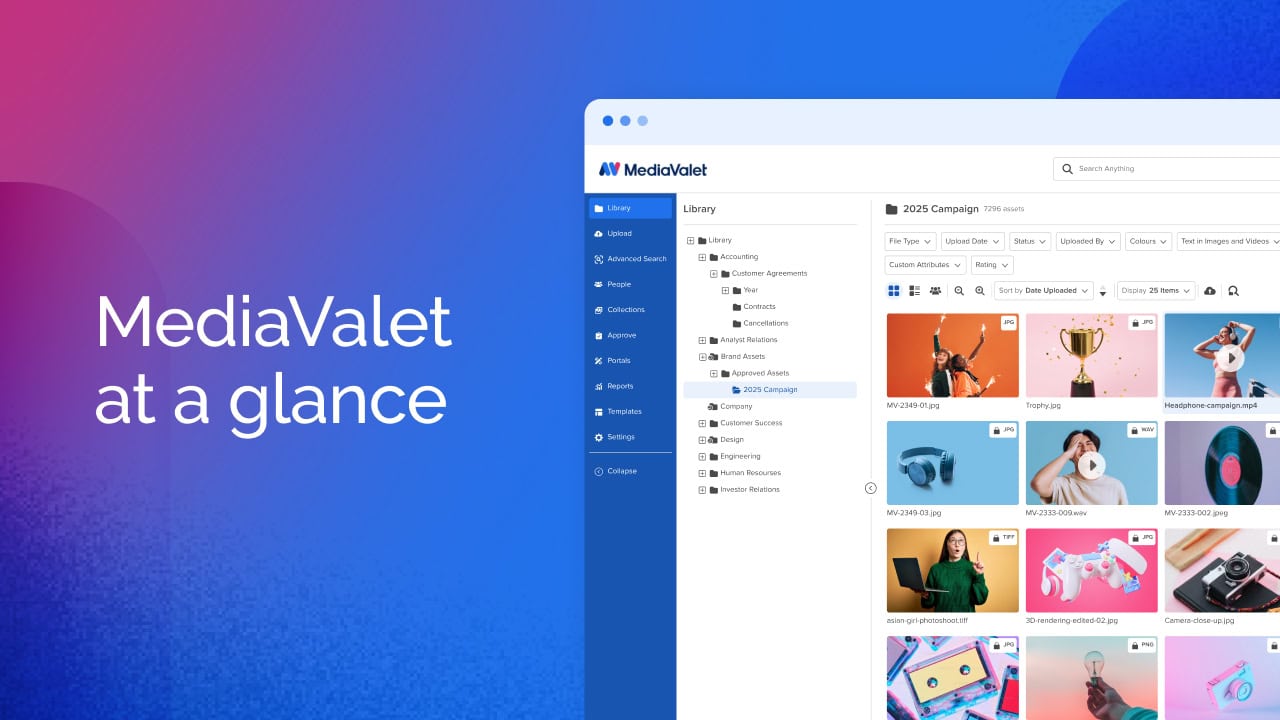Open the Upload Date filter dropdown

point(972,241)
